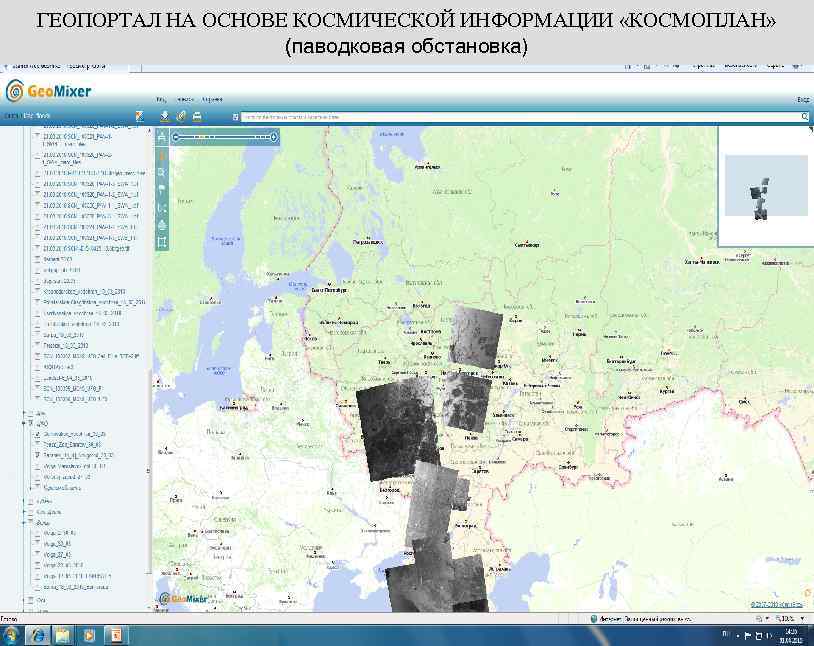Click the download icon in the blue toolbar

(x=165, y=116)
